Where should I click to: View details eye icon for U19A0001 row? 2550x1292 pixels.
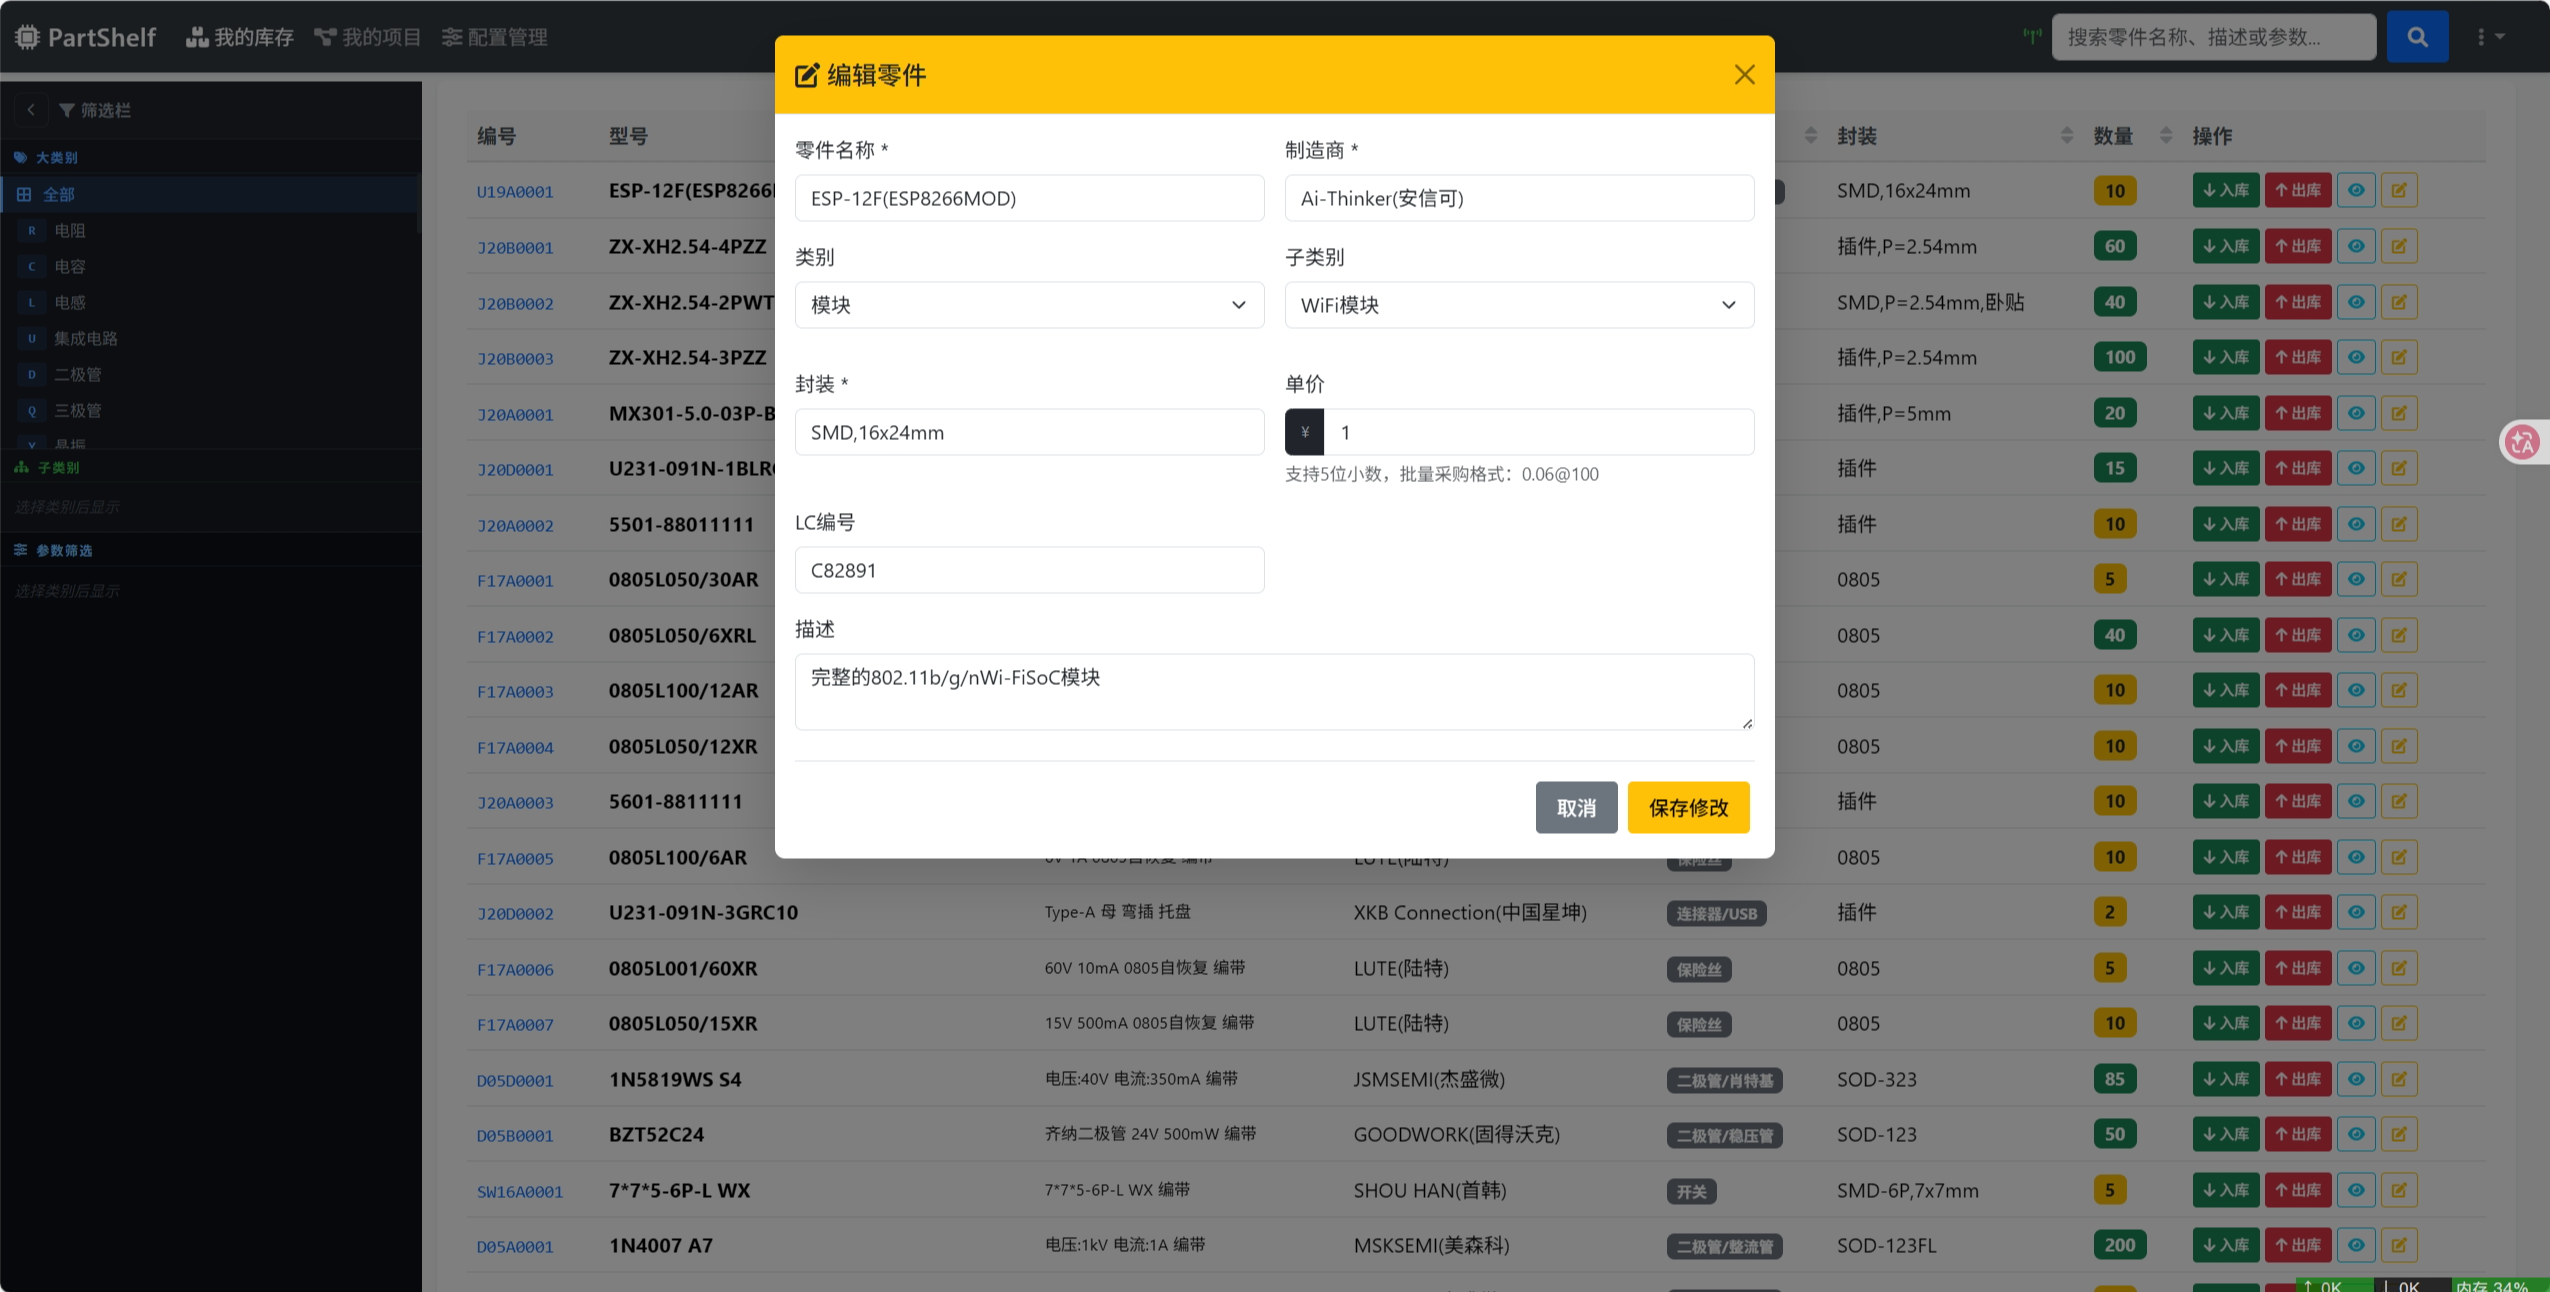click(2356, 190)
